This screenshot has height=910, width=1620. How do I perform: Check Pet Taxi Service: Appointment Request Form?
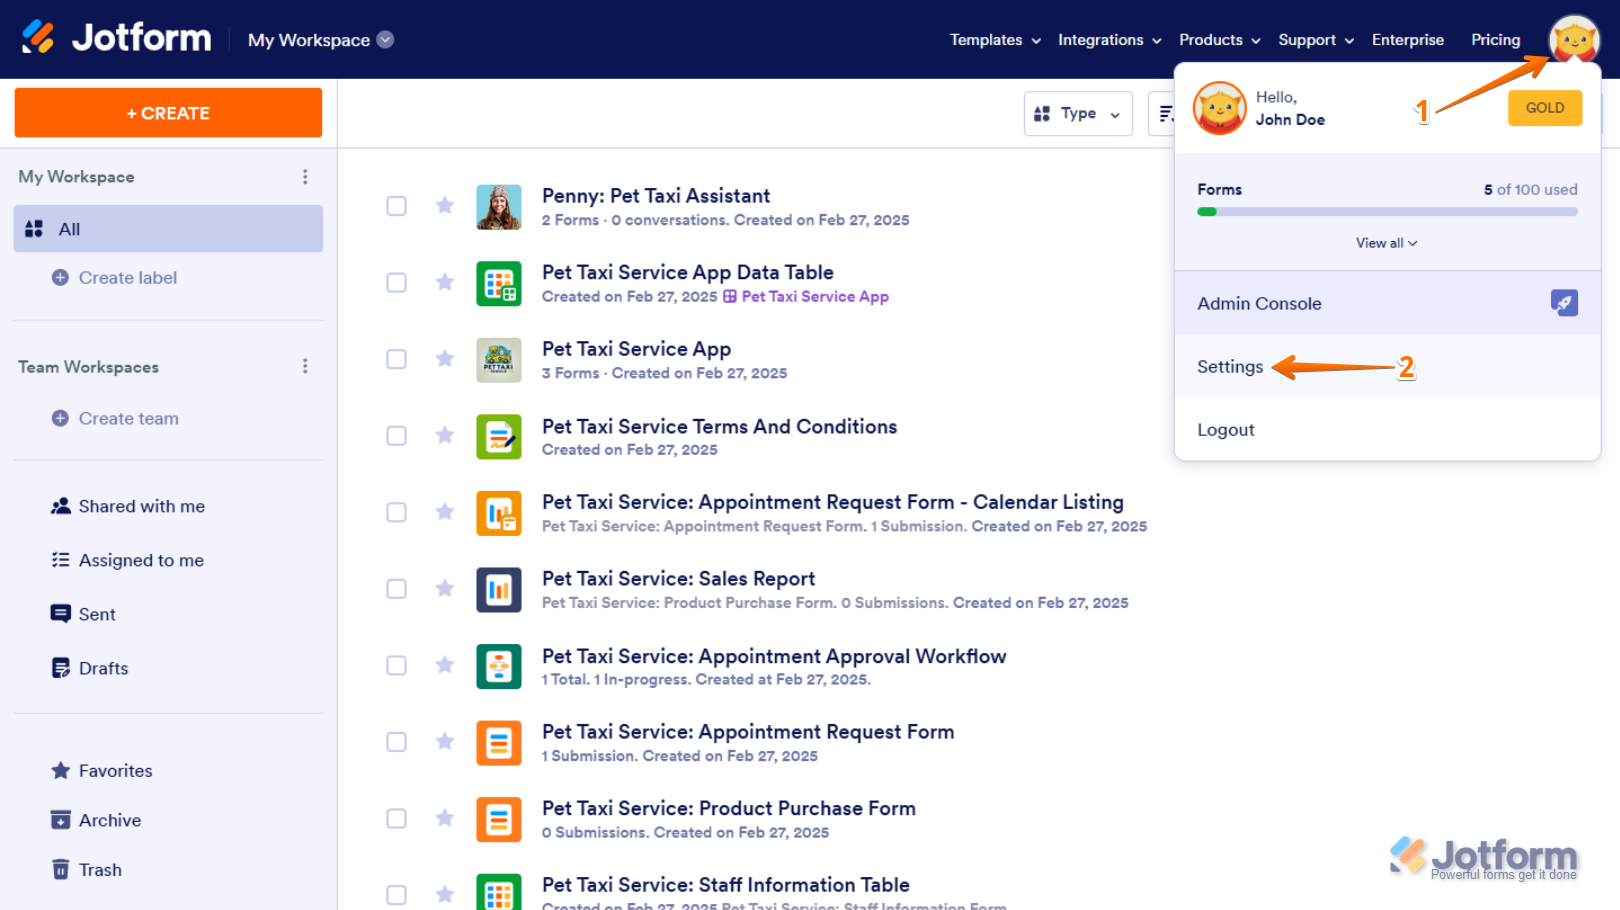tap(397, 741)
